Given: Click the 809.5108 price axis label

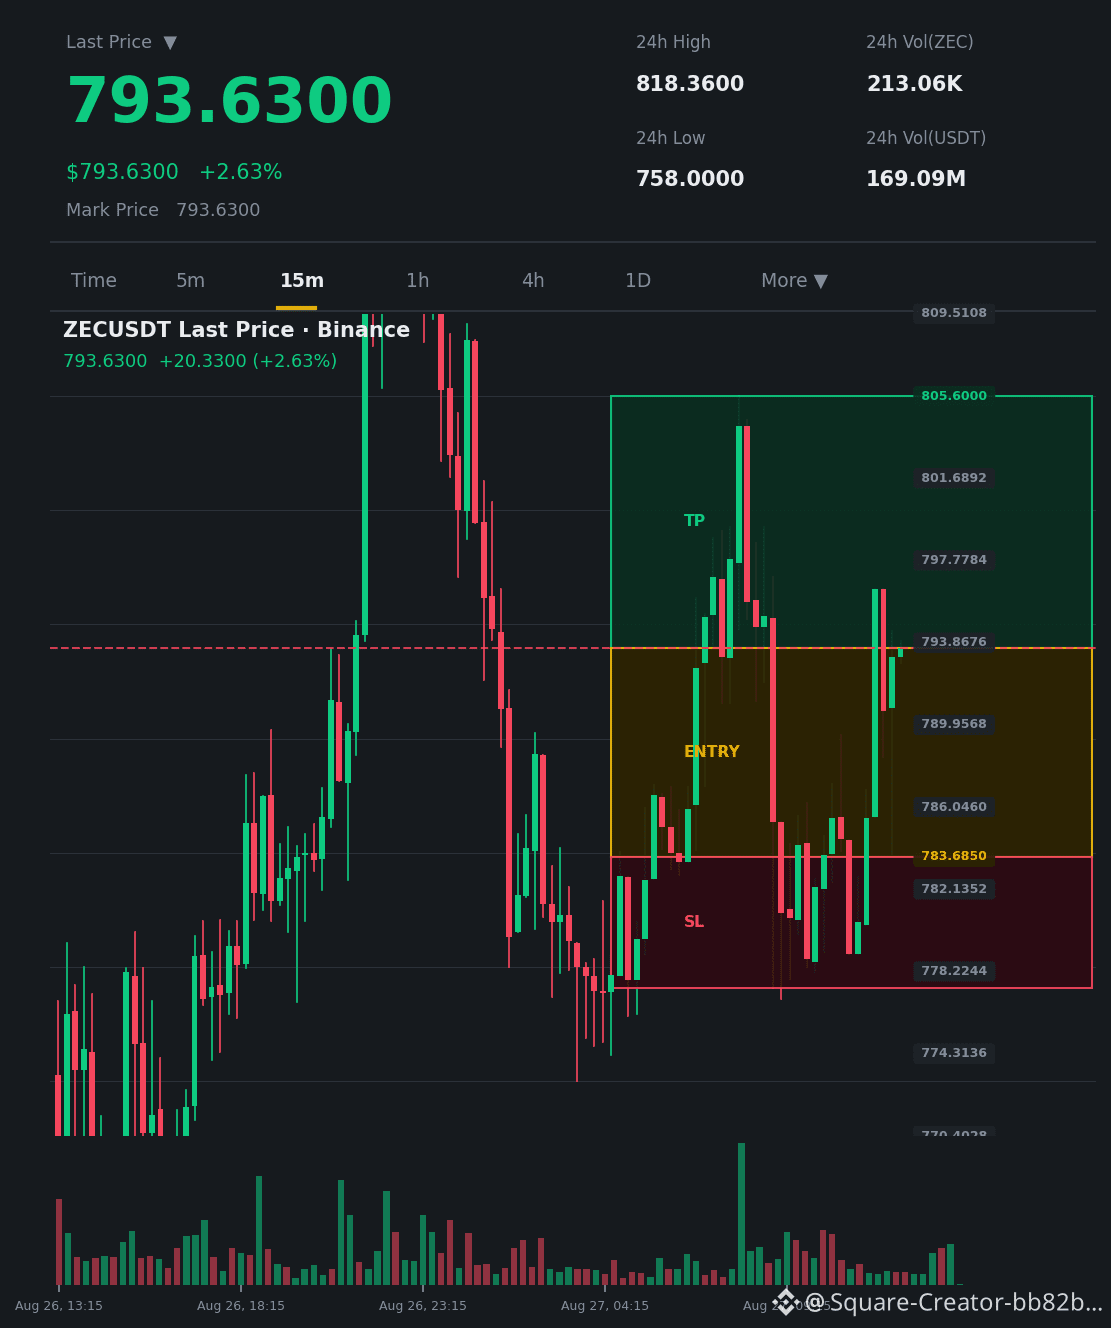Looking at the screenshot, I should coord(954,313).
